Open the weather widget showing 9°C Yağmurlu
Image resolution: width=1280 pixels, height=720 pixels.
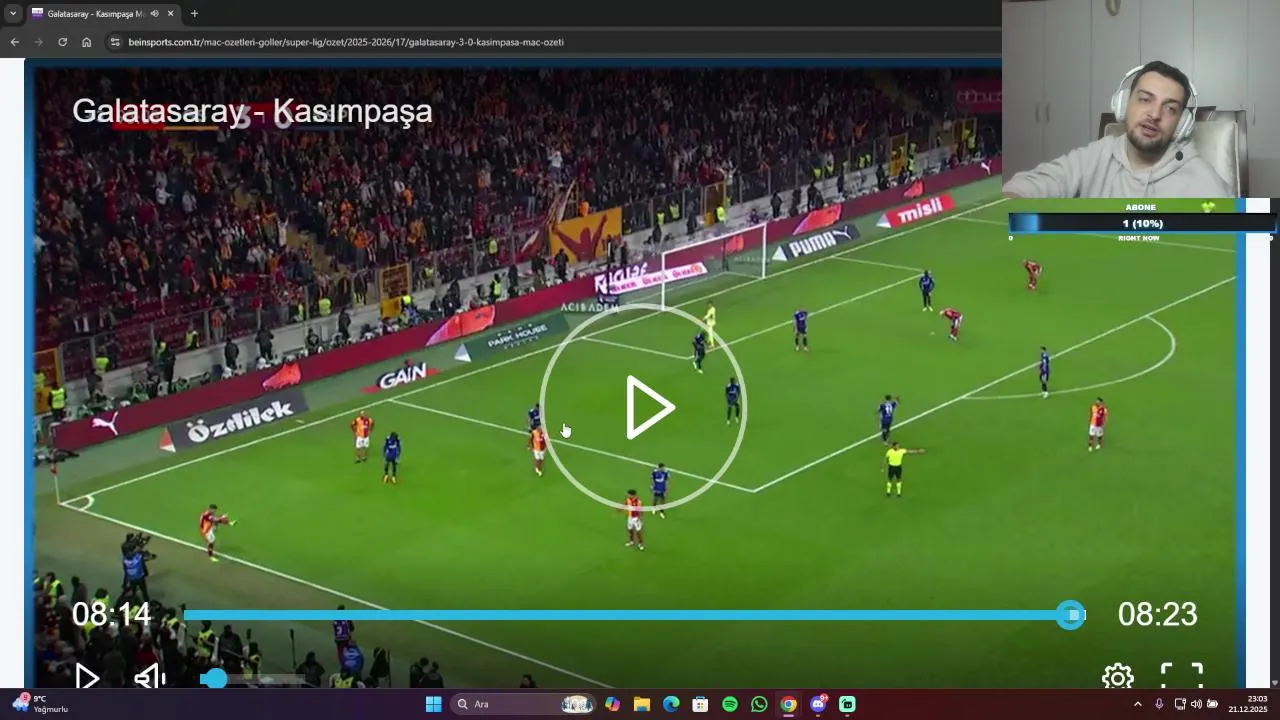pos(40,704)
